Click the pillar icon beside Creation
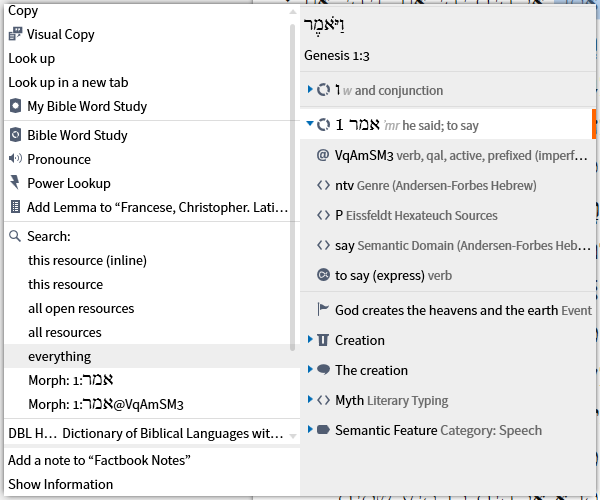Viewport: 600px width, 500px height. 323,340
